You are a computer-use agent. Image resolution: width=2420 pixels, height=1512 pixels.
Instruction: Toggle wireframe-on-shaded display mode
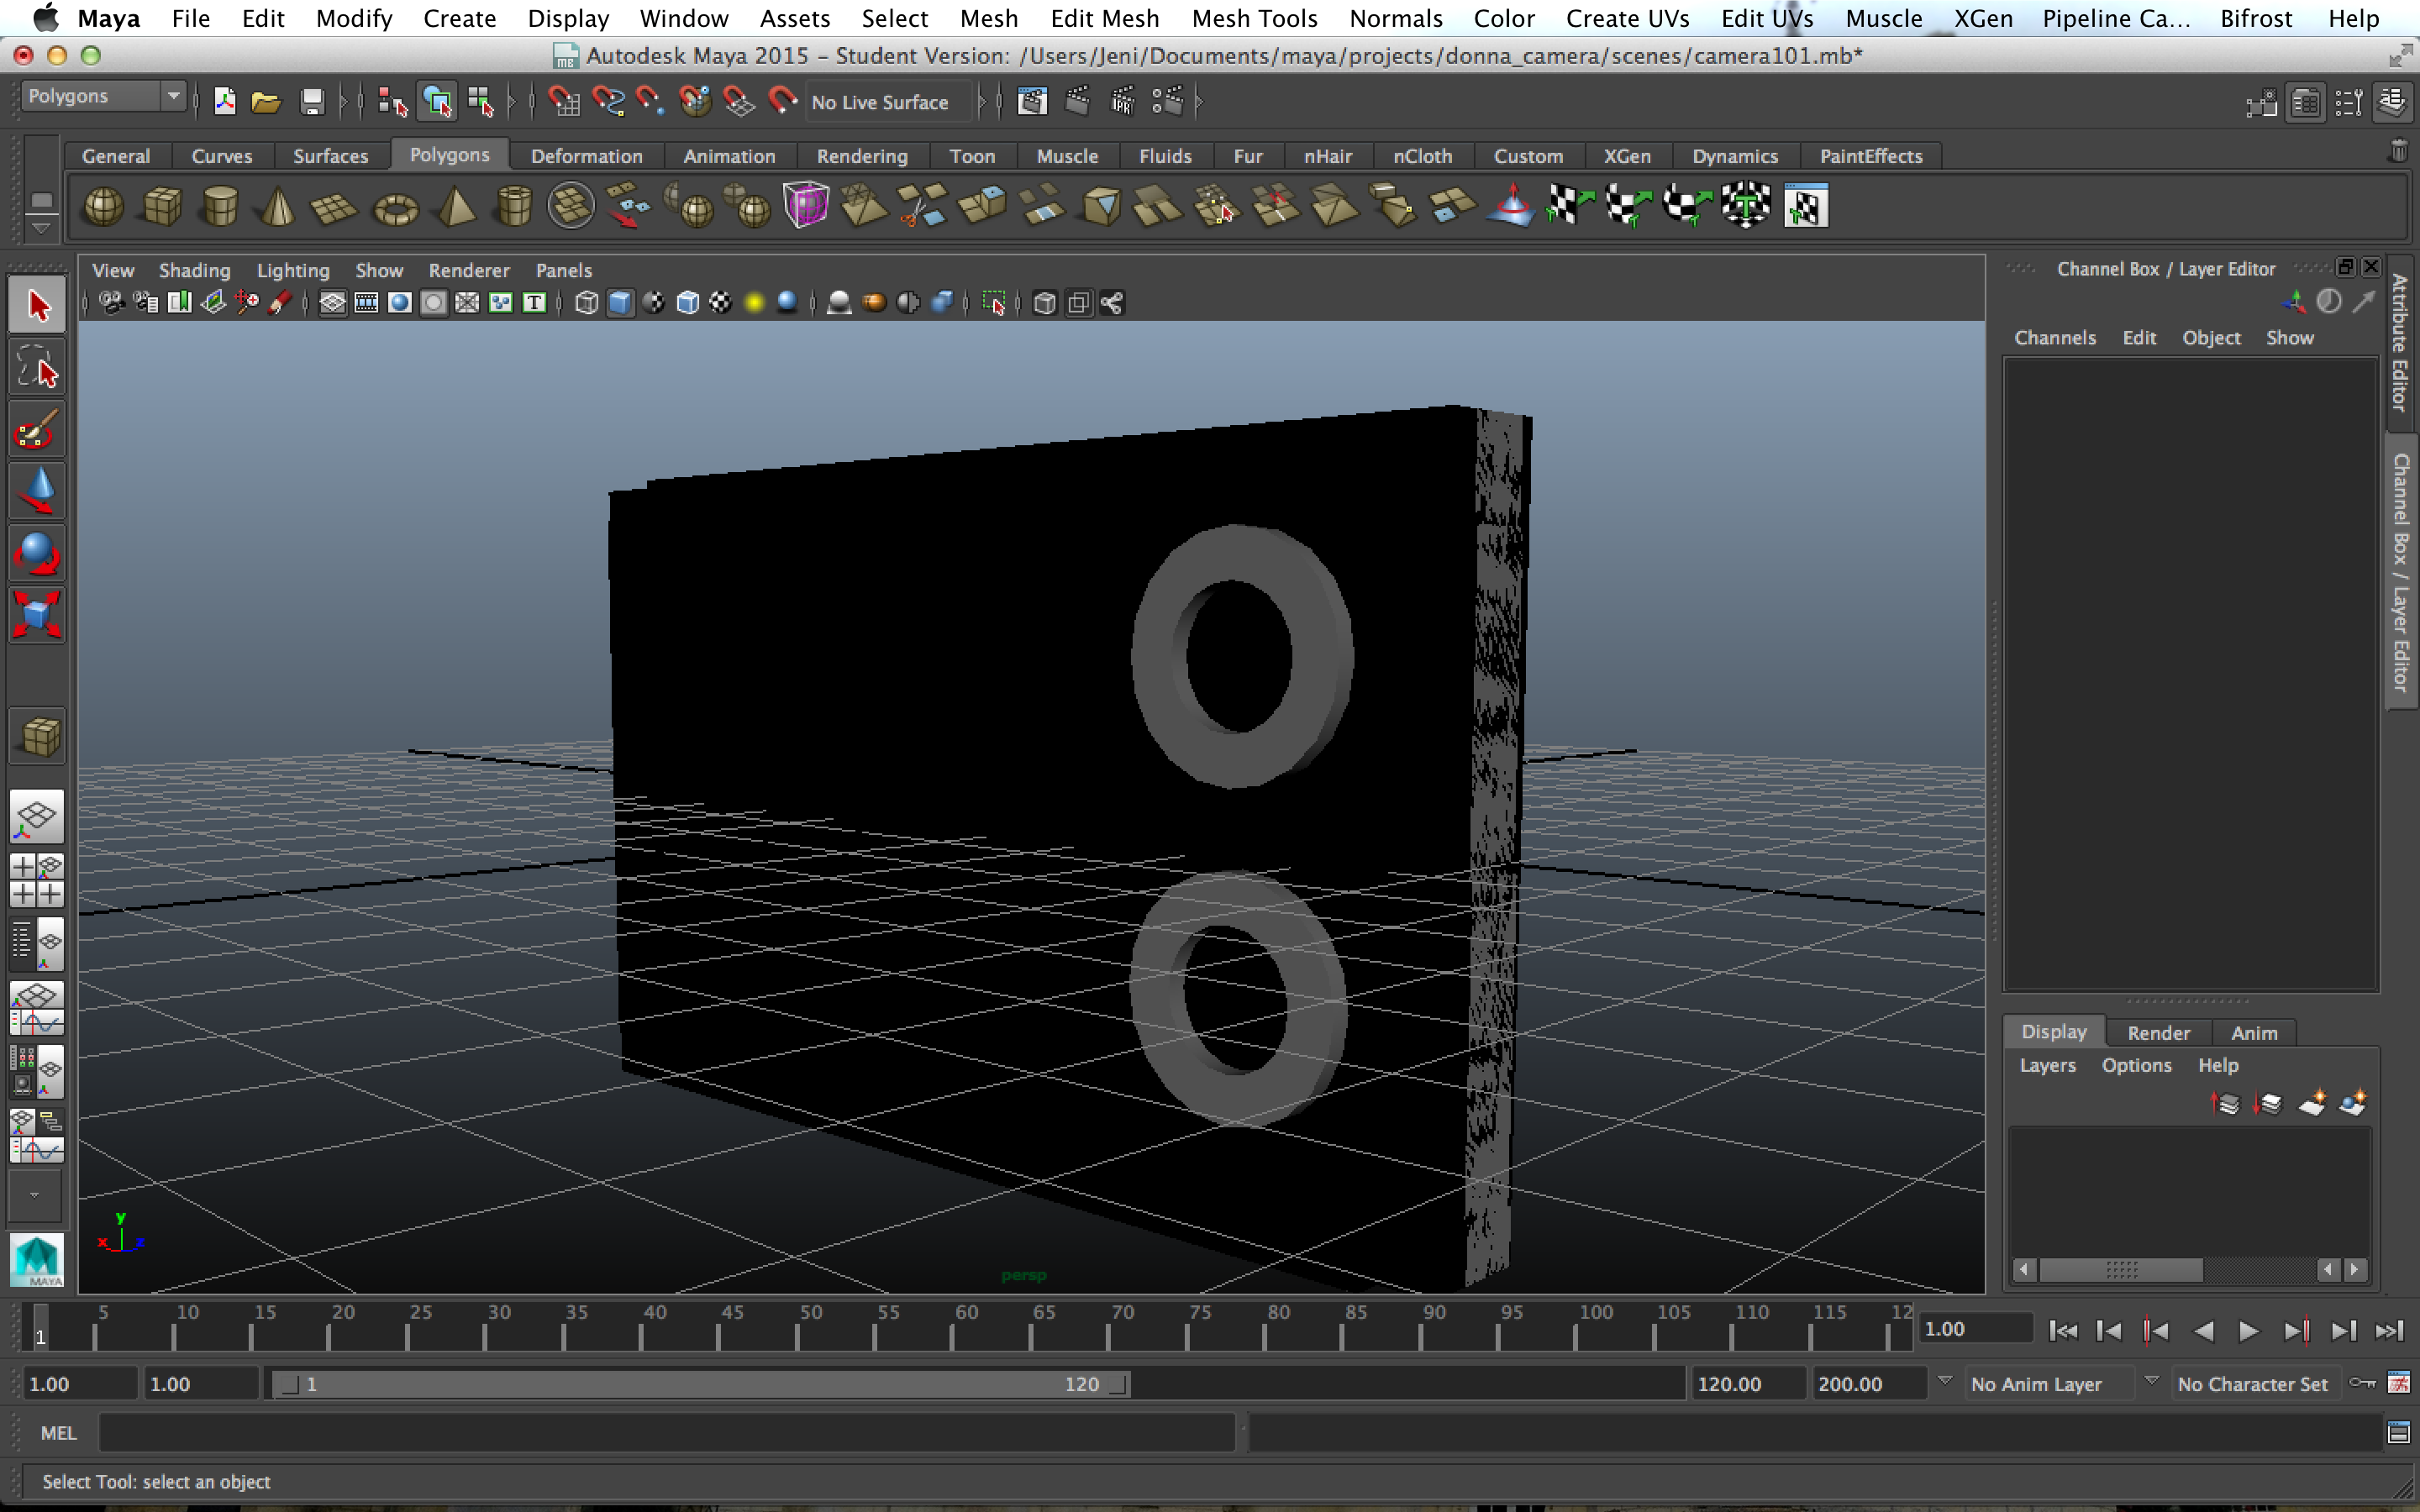pos(688,302)
